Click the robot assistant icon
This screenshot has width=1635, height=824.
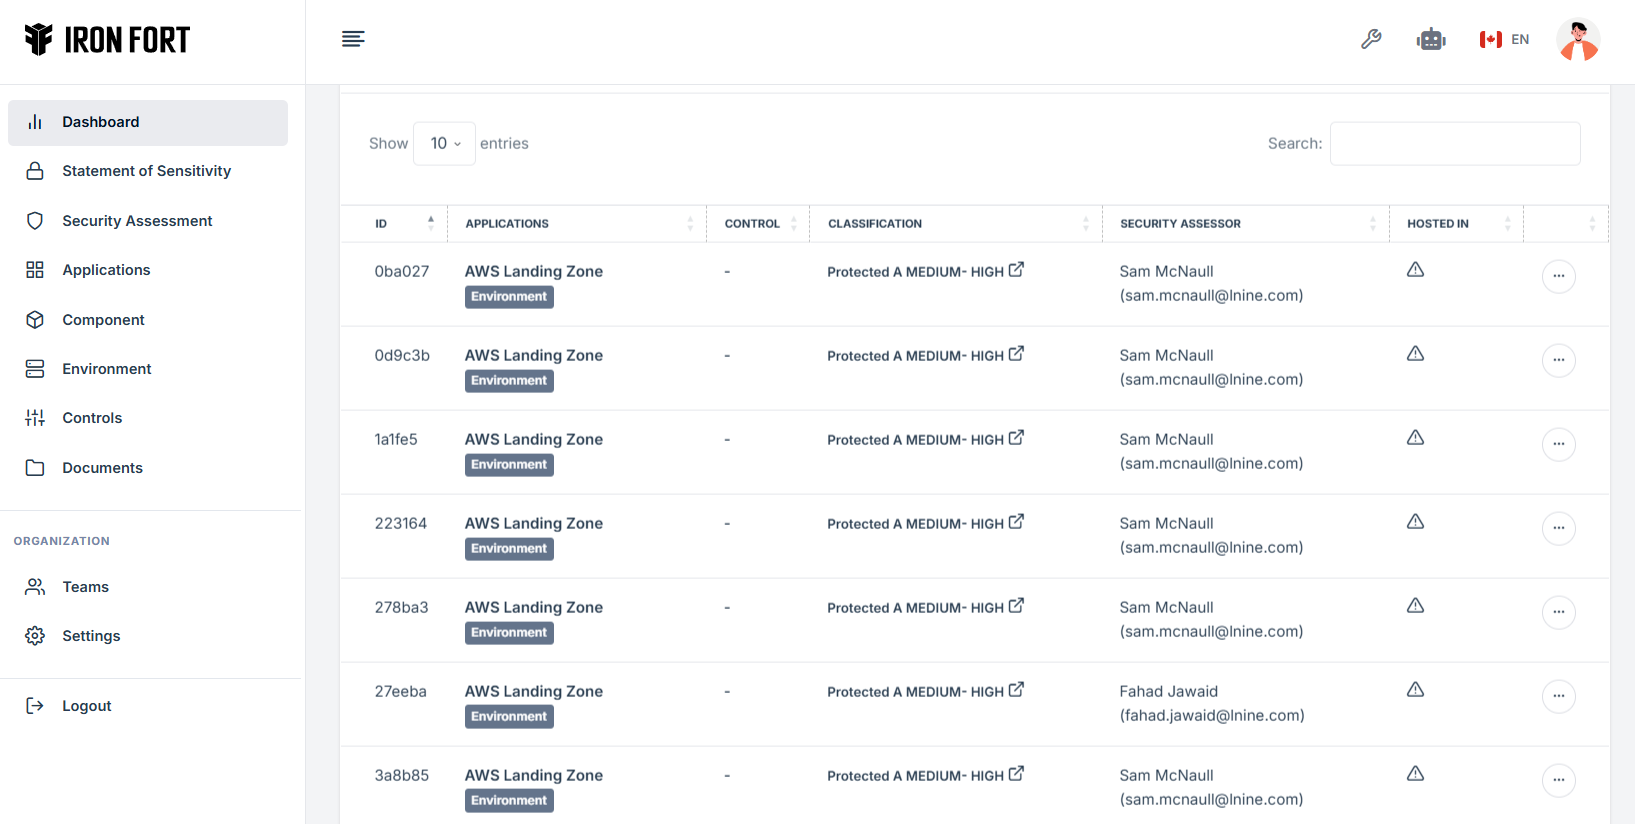1431,39
